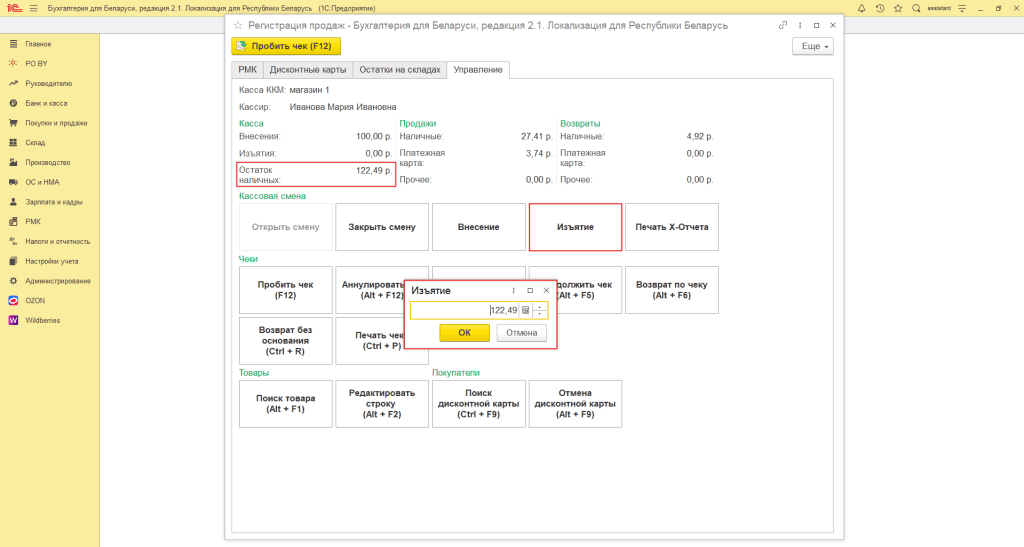Open Производство section in sidebar

(x=50, y=163)
